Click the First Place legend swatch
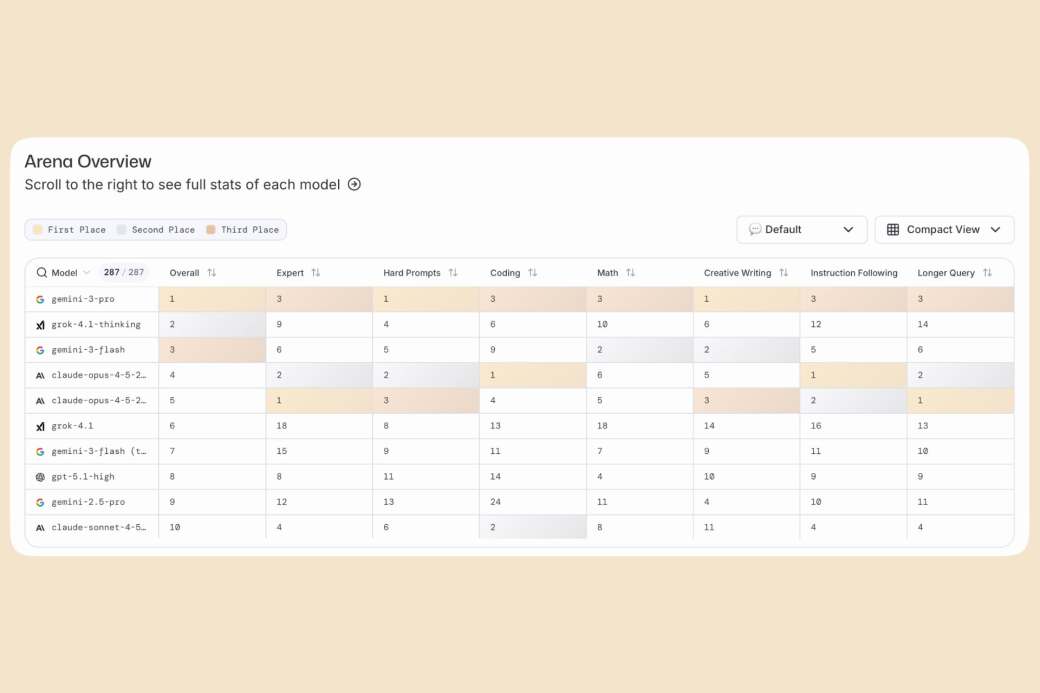Image resolution: width=1040 pixels, height=693 pixels. click(x=38, y=230)
